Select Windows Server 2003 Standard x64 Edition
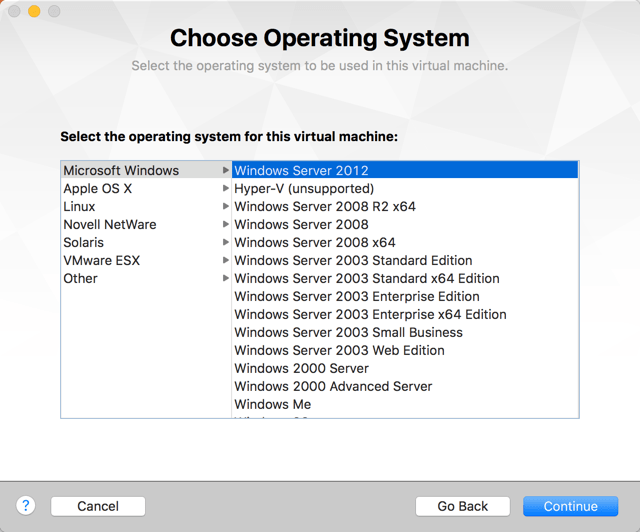 coord(367,279)
